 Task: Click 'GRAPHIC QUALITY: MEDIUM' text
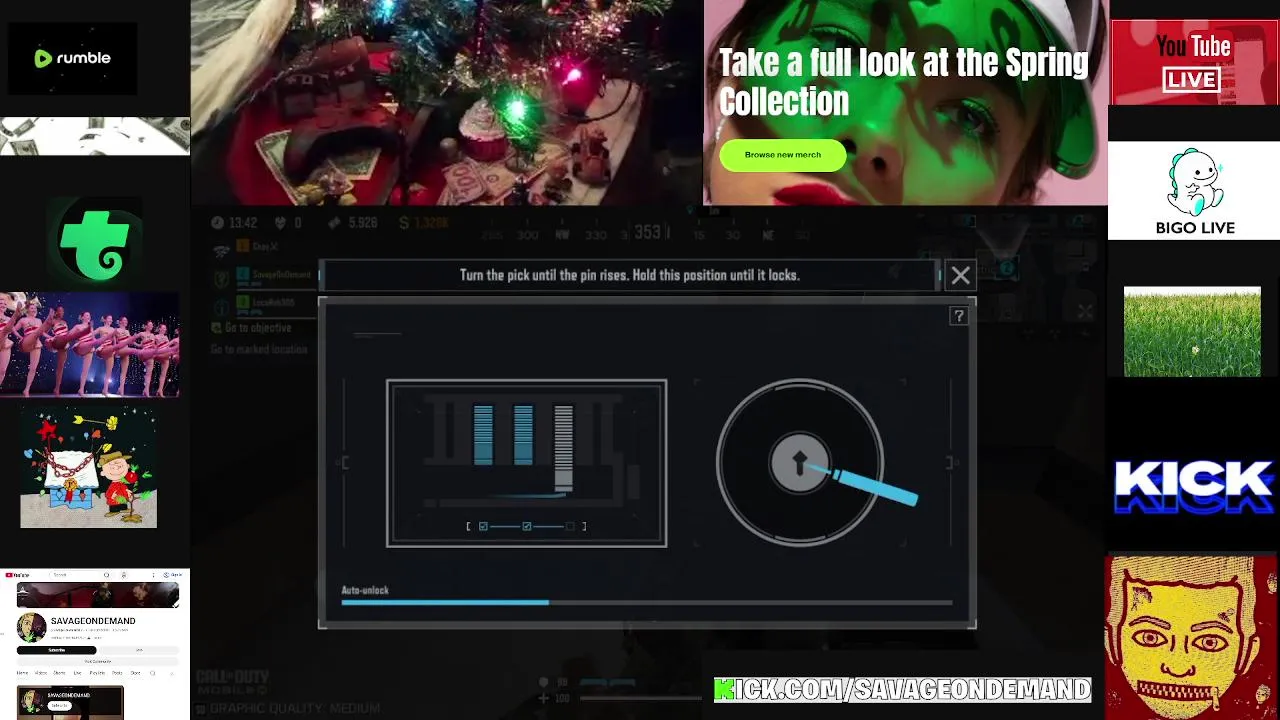pyautogui.click(x=294, y=709)
